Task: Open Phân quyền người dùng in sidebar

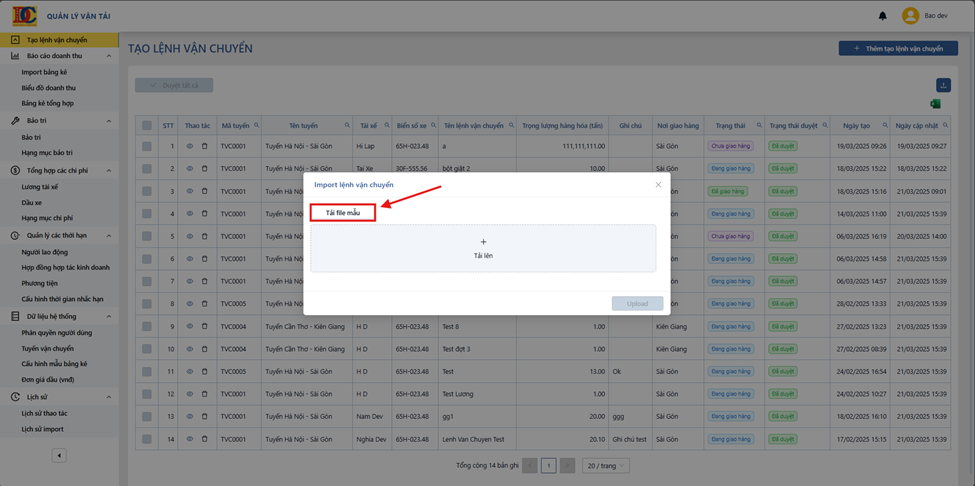Action: click(57, 332)
